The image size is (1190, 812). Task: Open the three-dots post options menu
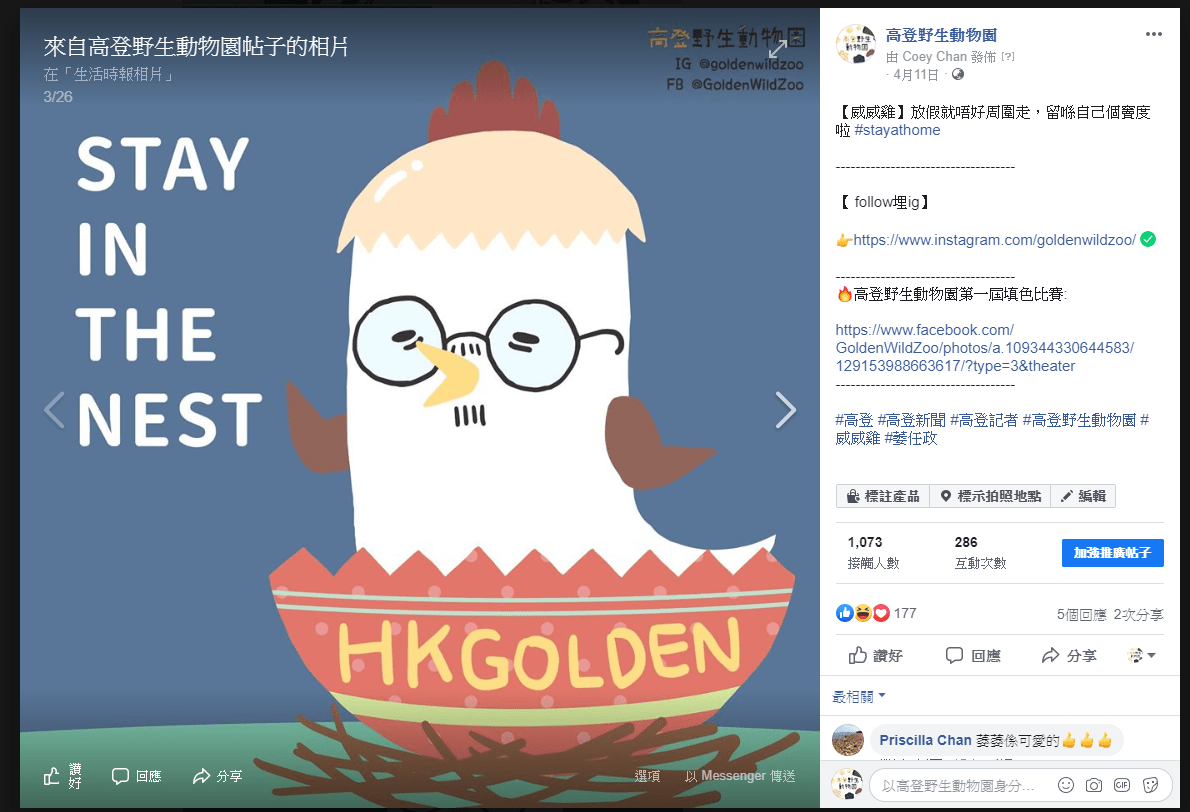pyautogui.click(x=1154, y=34)
